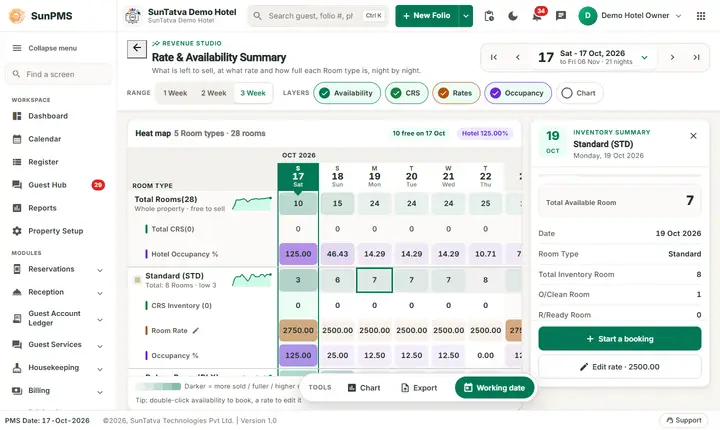
Task: Jump to last date range icon
Action: [696, 57]
